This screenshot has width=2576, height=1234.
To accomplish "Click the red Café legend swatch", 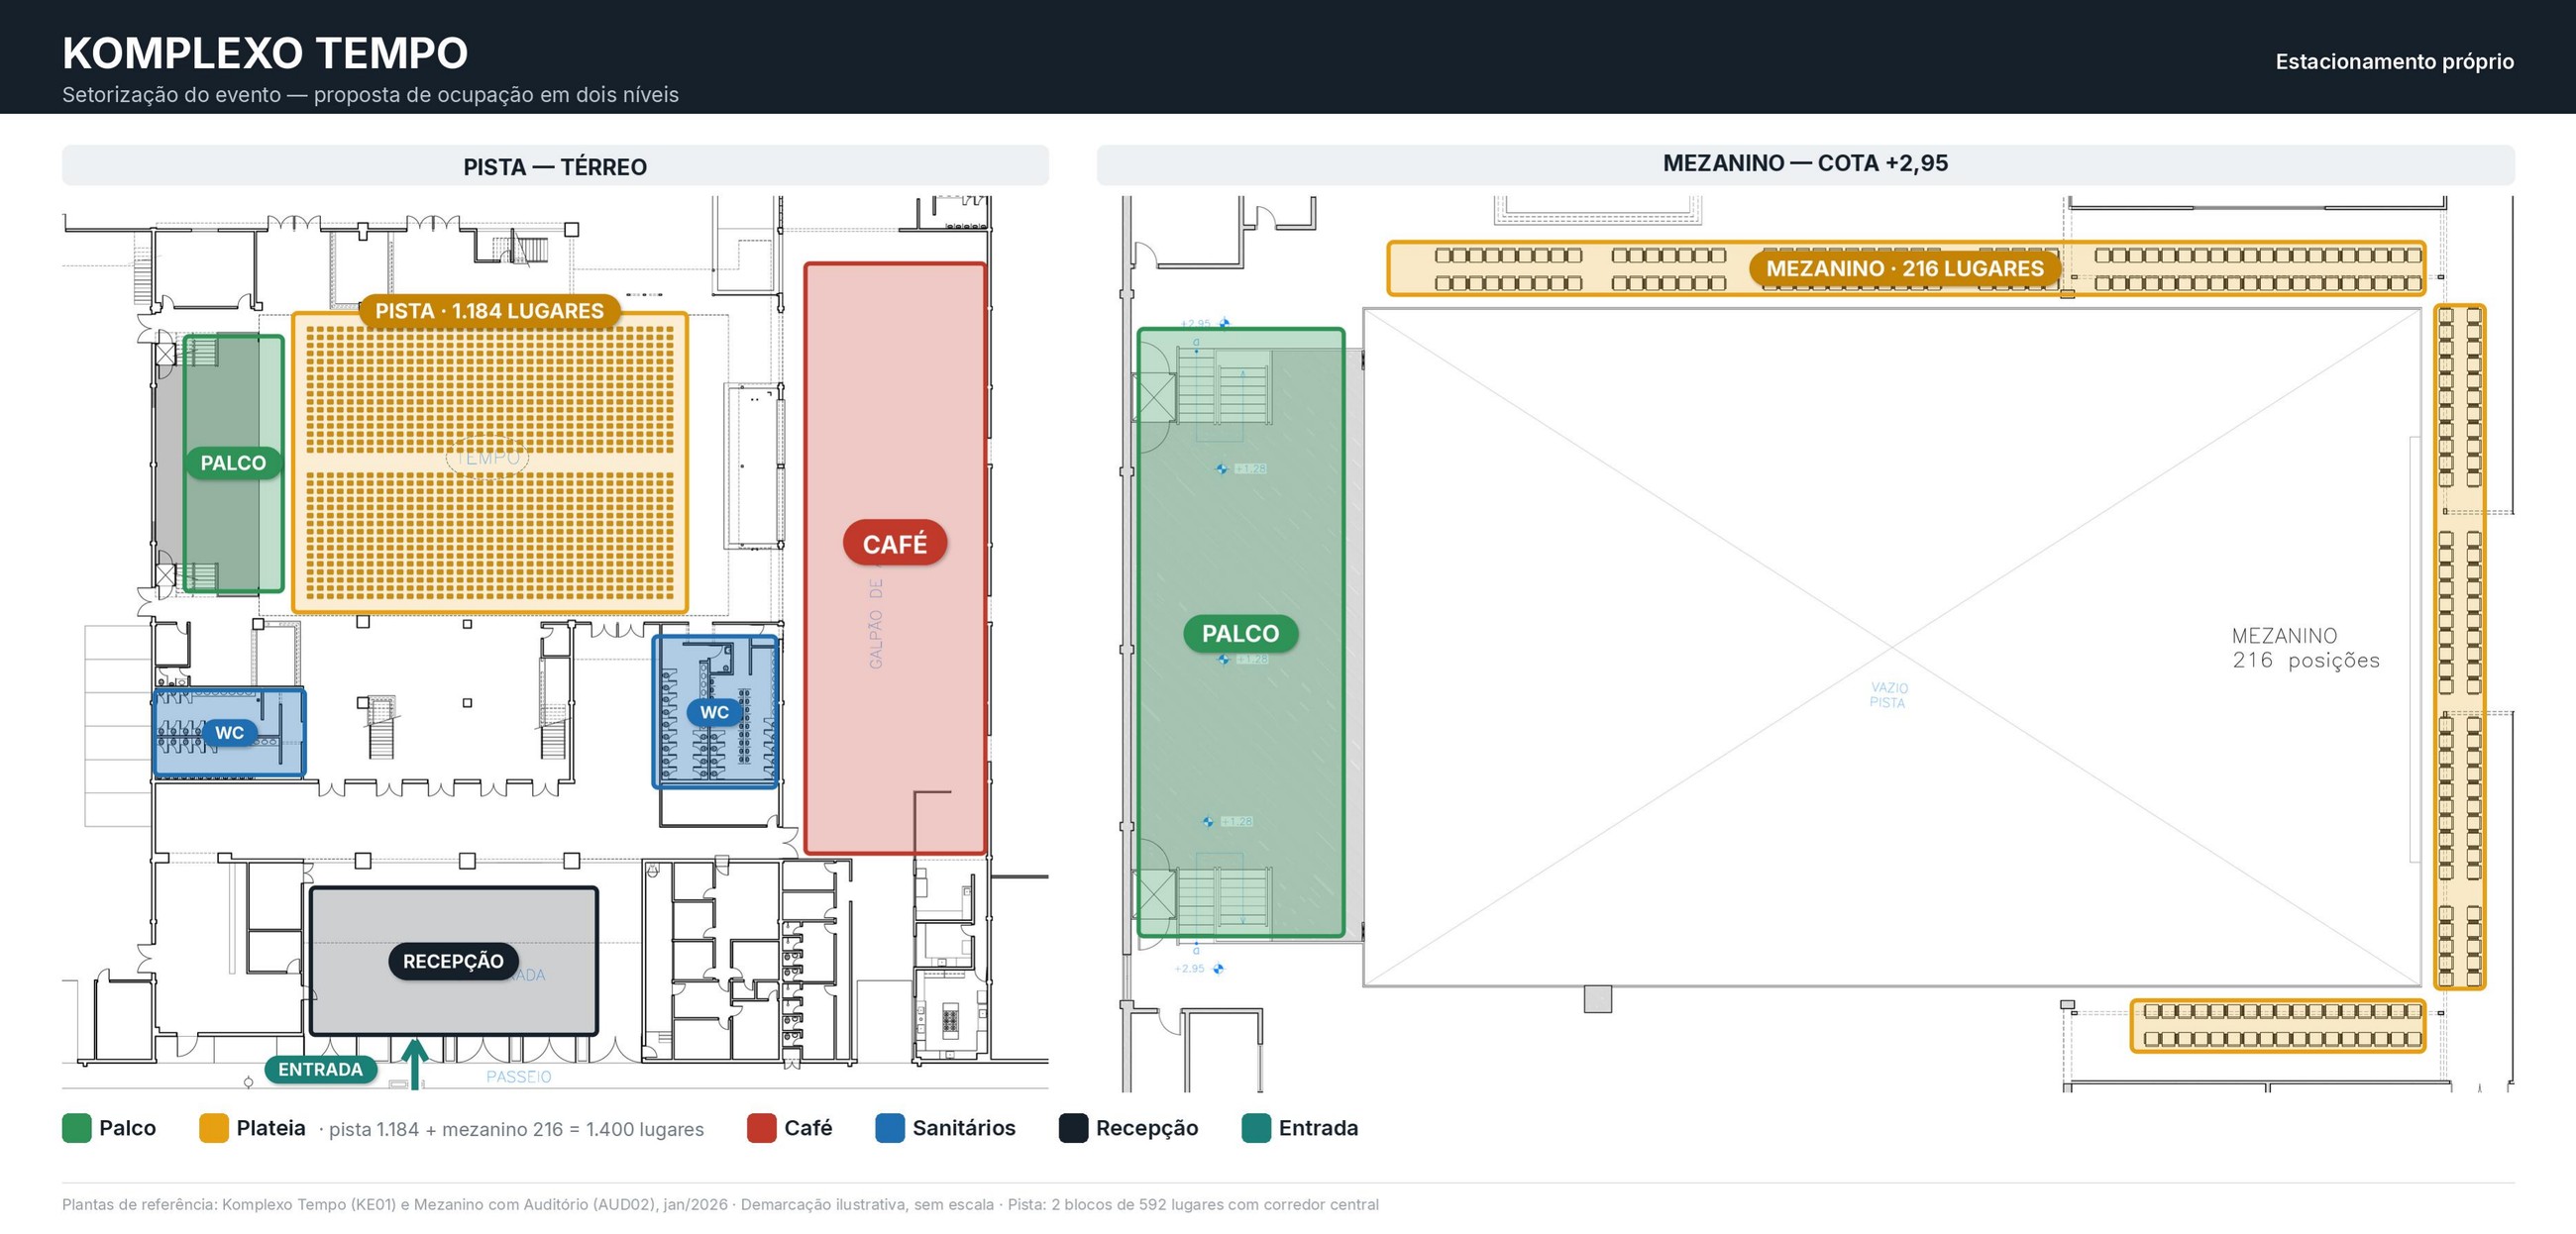I will (x=762, y=1128).
